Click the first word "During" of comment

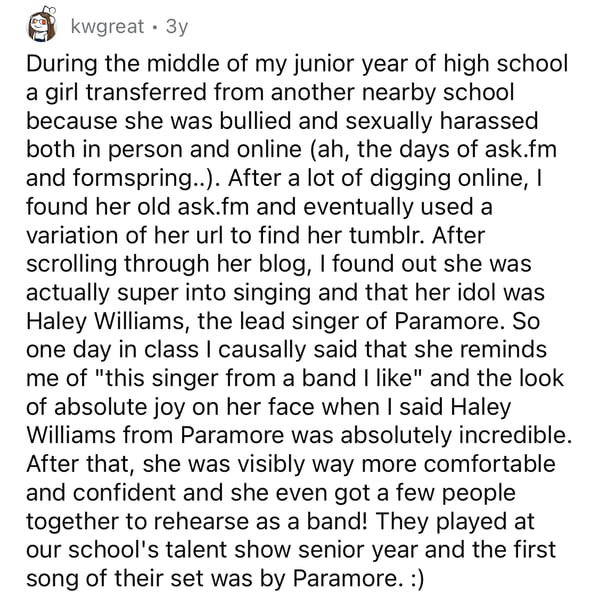pyautogui.click(x=61, y=63)
